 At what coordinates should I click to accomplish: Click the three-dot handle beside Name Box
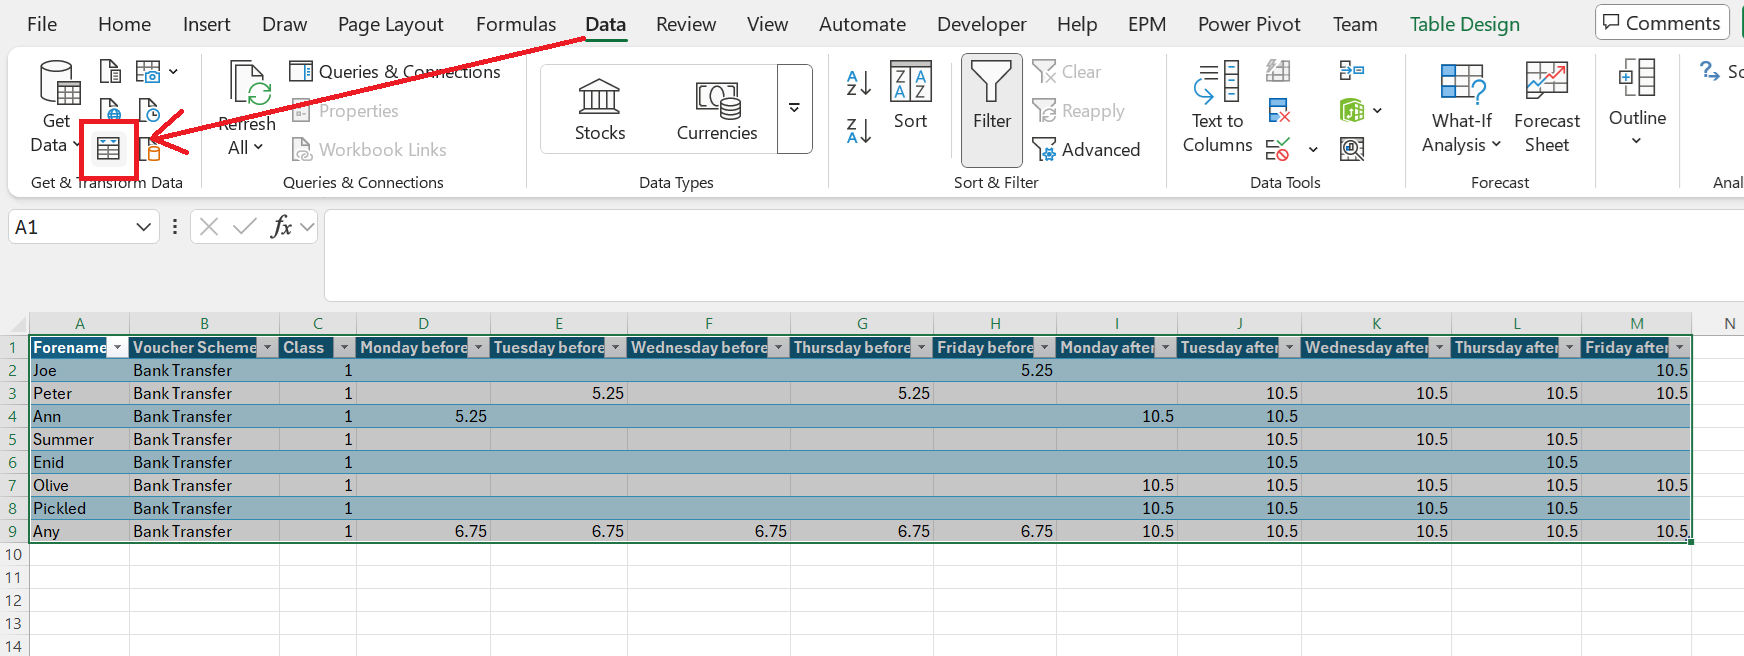pyautogui.click(x=175, y=227)
